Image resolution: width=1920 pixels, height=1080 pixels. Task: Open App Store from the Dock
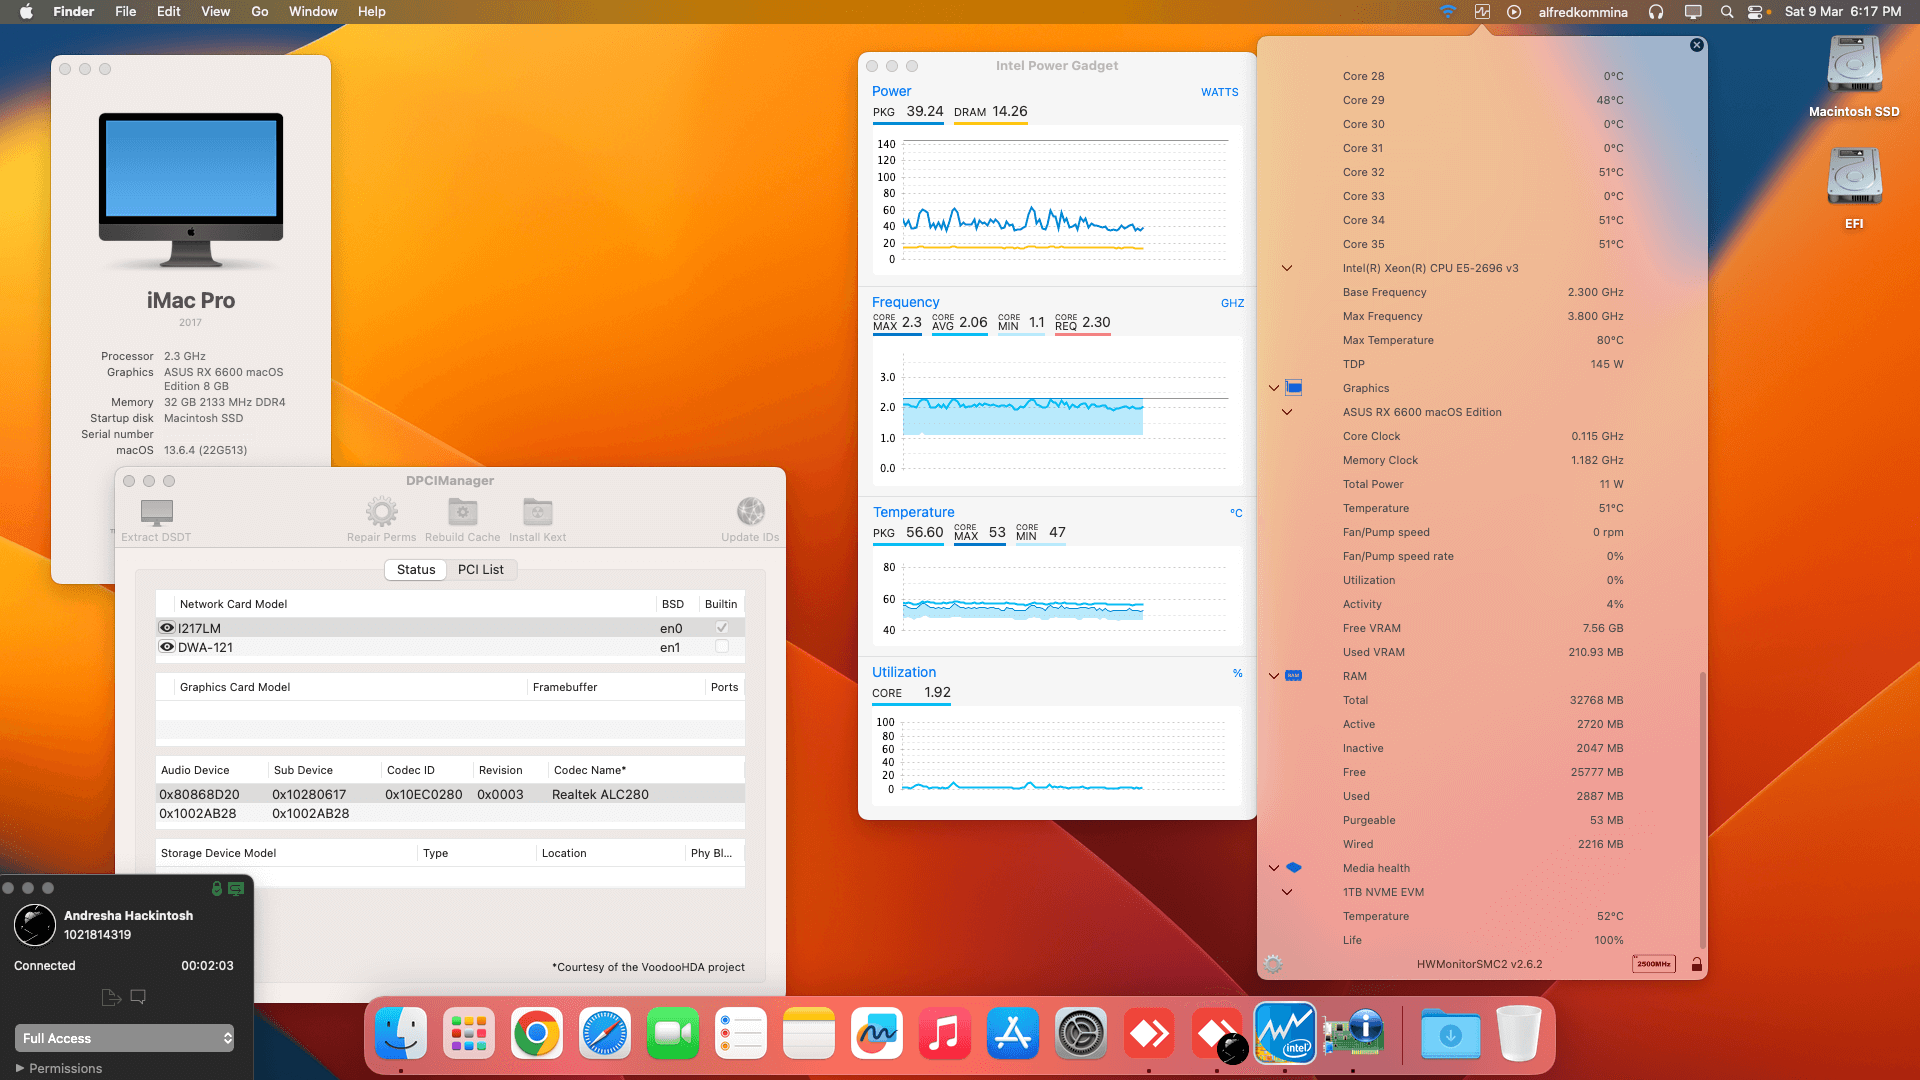1013,1034
